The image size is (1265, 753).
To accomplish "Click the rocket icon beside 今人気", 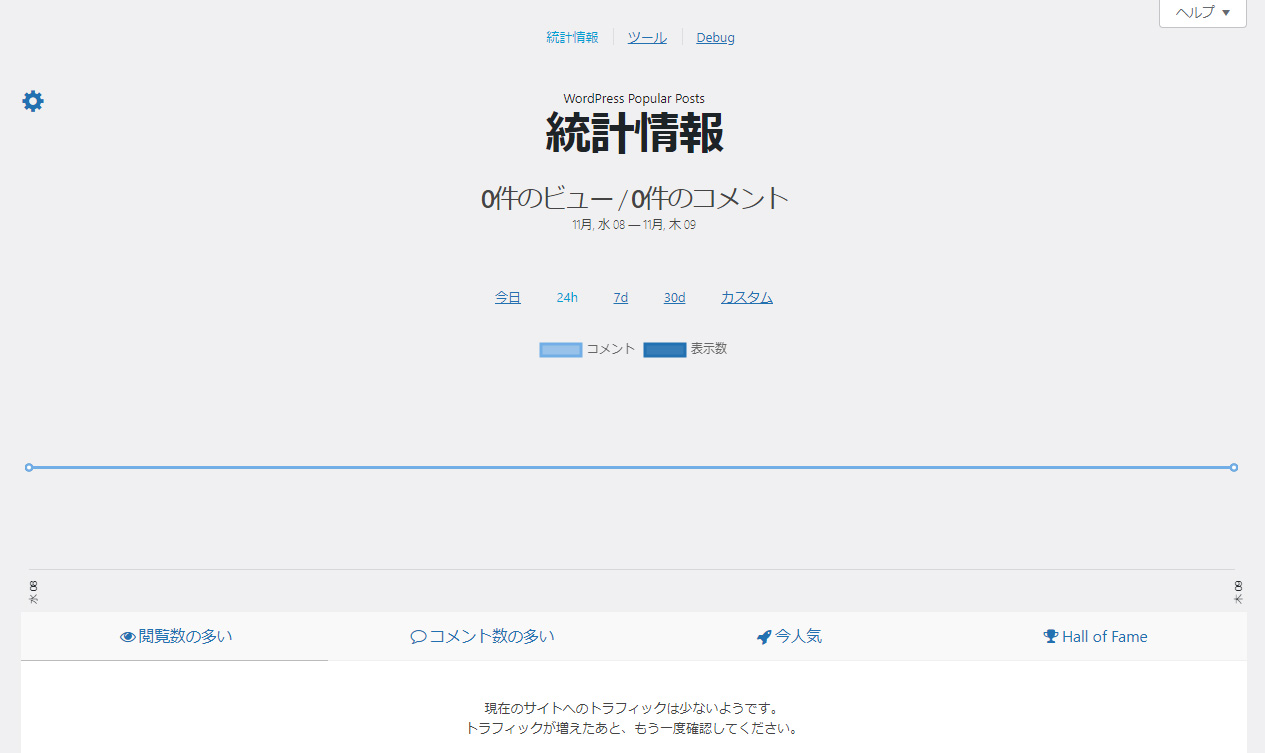I will click(764, 637).
